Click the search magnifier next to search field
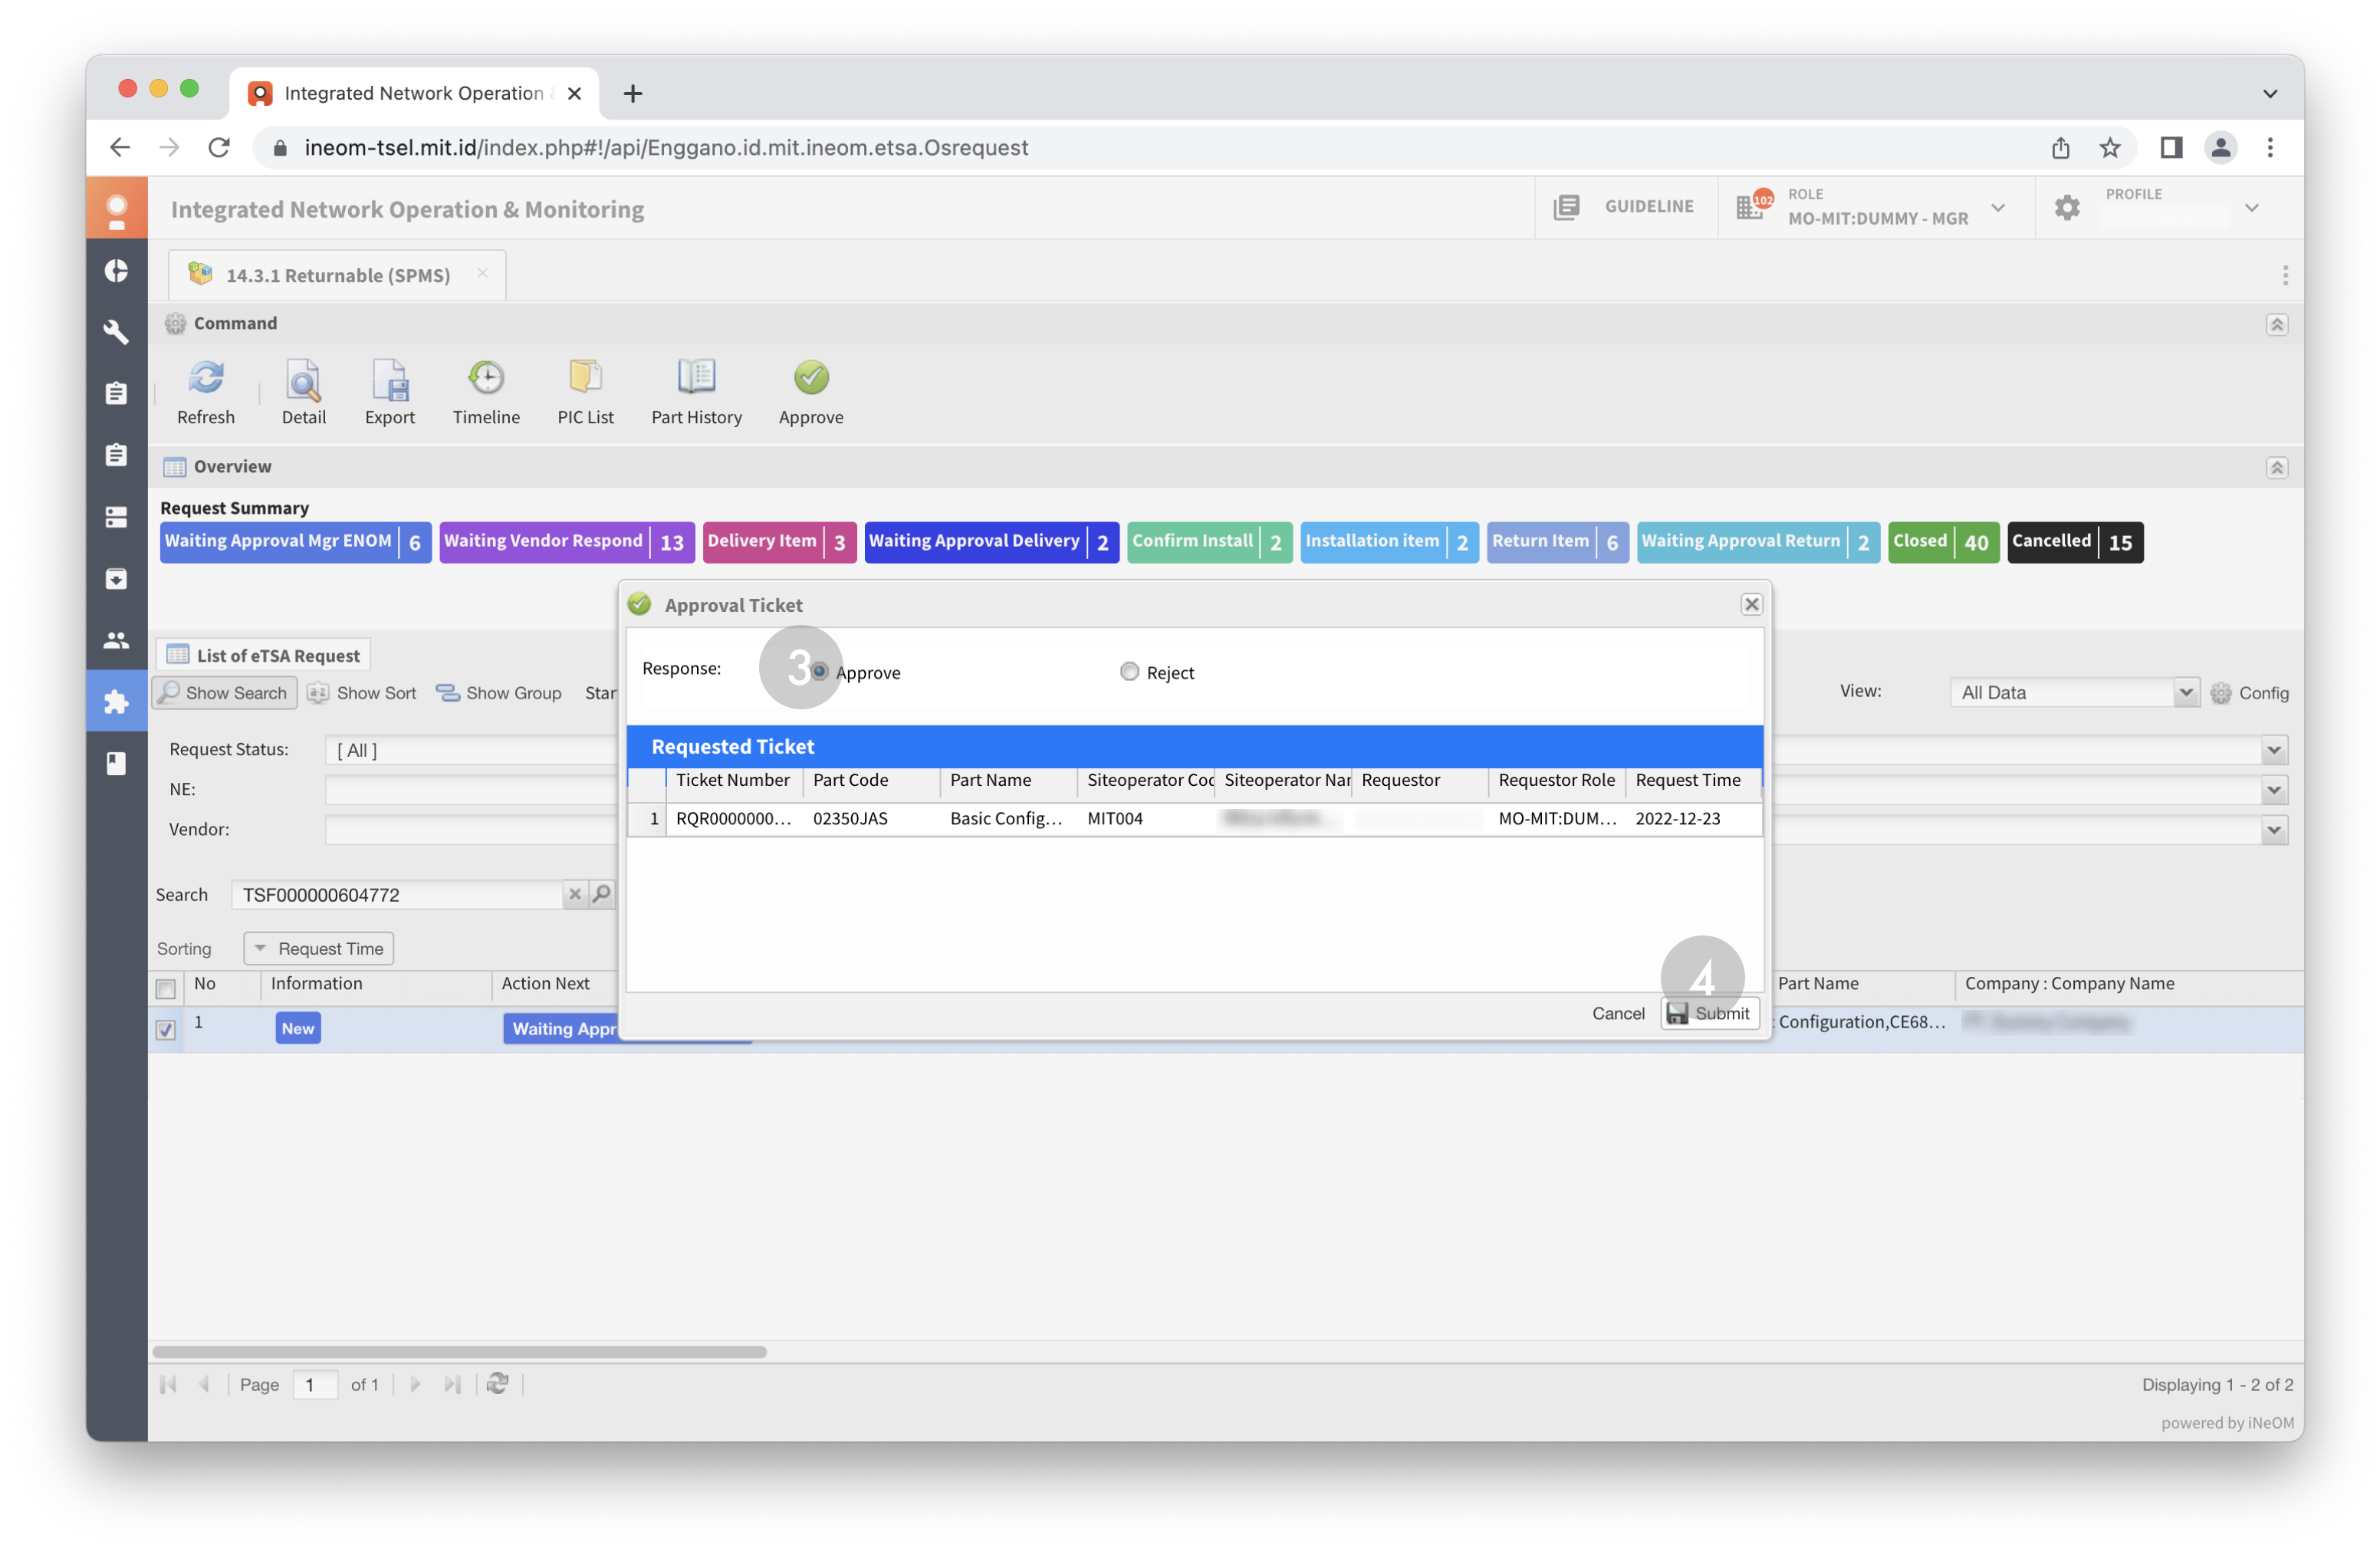The height and width of the screenshot is (1552, 2380). [x=601, y=893]
